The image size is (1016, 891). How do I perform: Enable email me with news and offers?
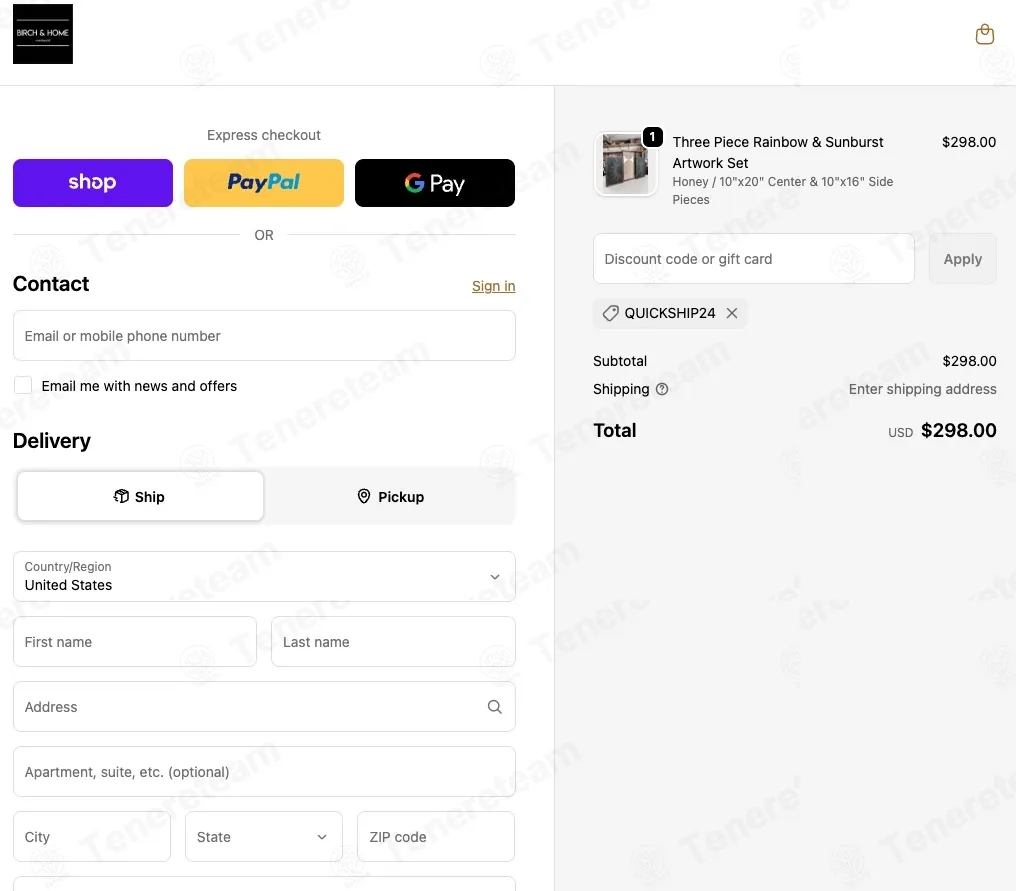23,386
